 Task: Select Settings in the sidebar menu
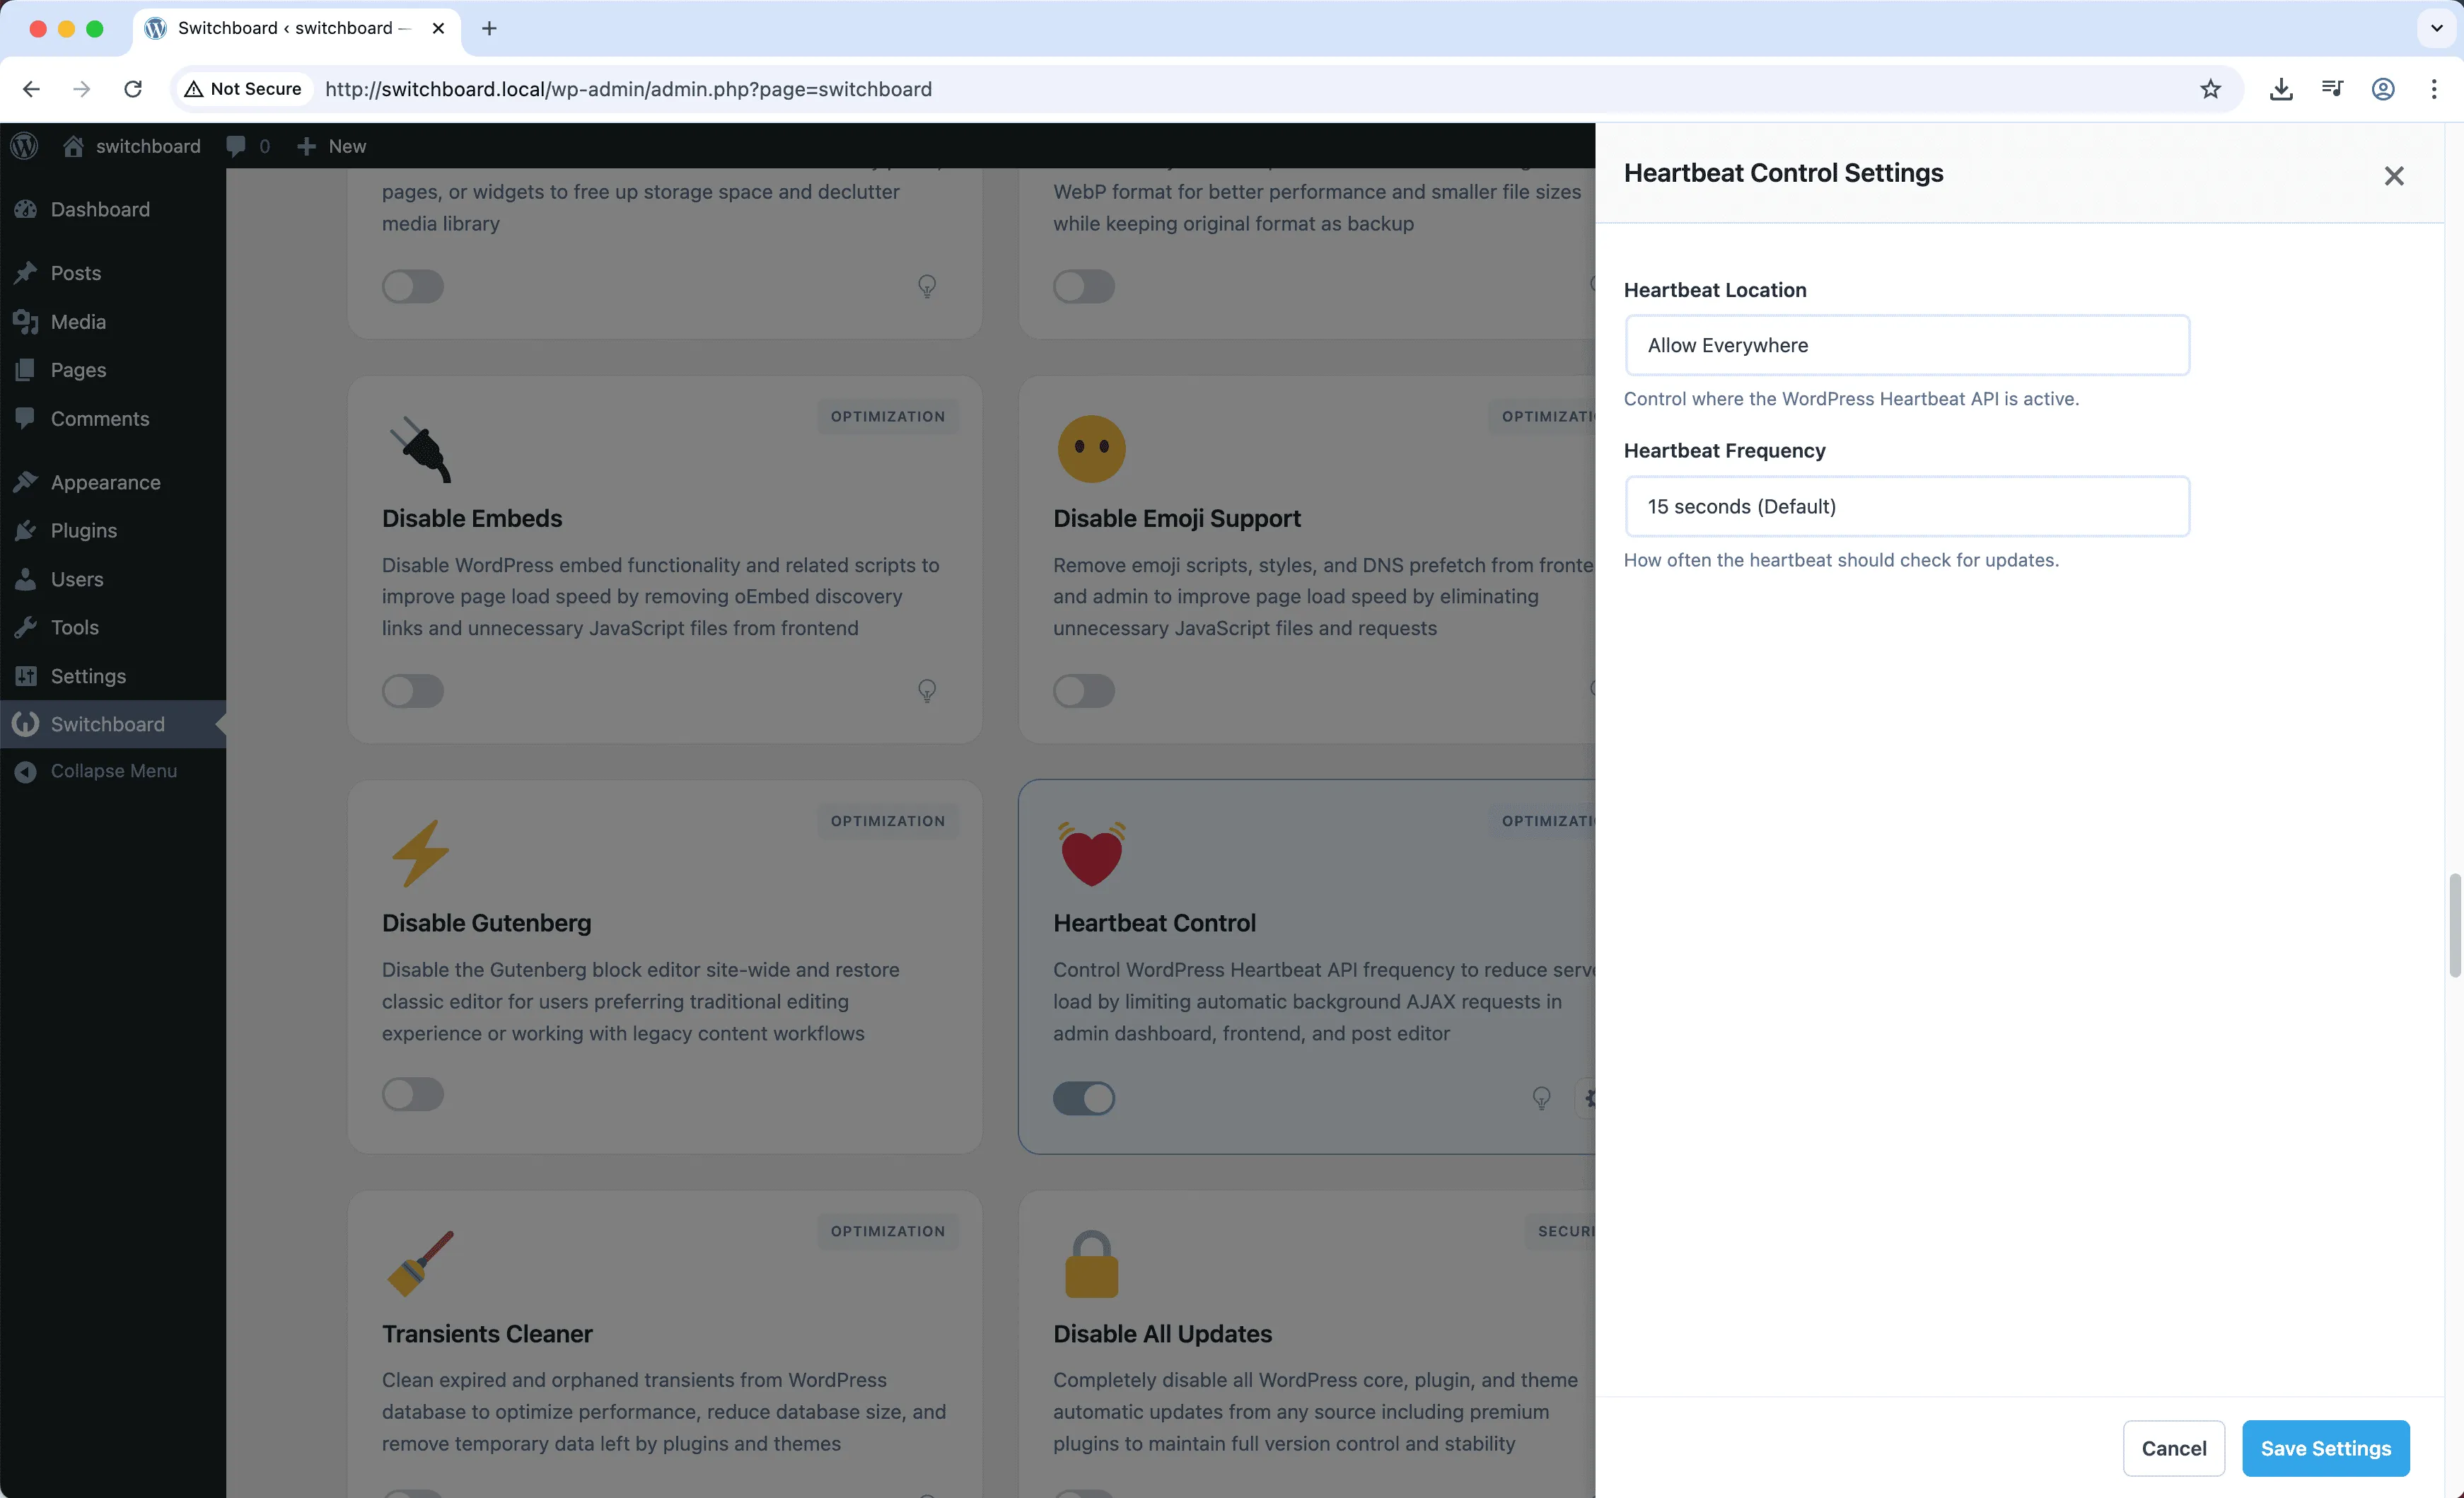(88, 676)
